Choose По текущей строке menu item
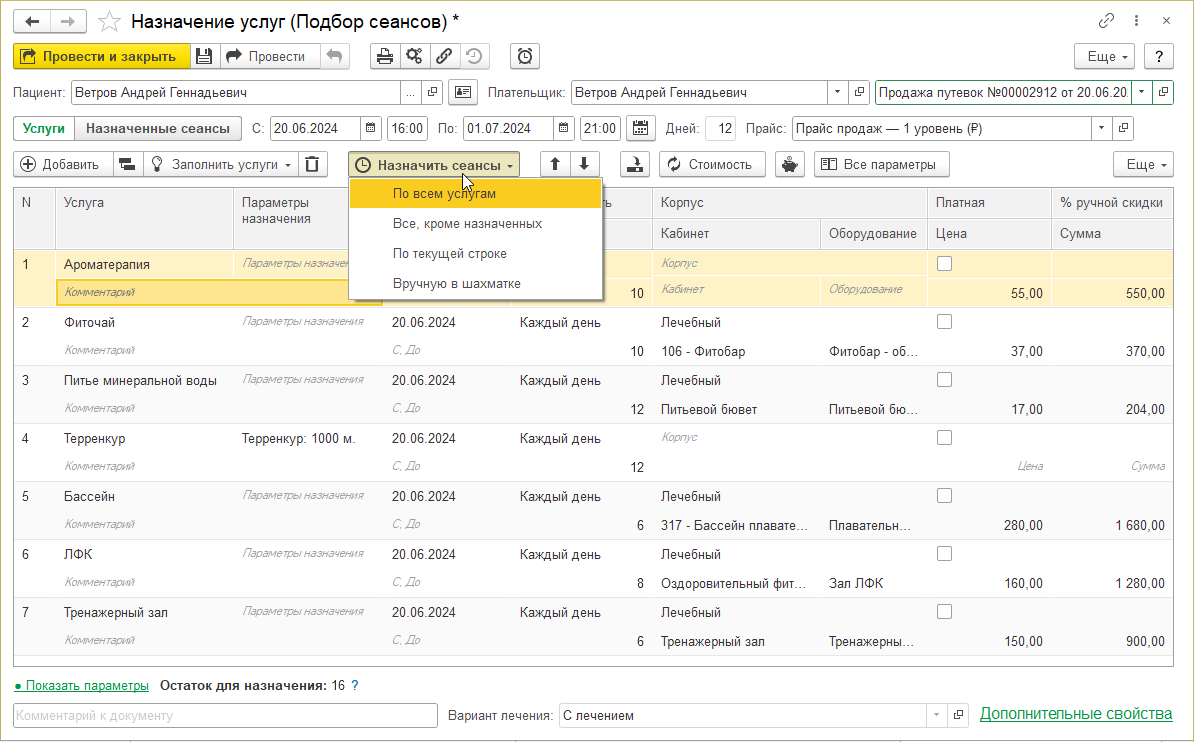This screenshot has height=742, width=1194. pos(475,253)
